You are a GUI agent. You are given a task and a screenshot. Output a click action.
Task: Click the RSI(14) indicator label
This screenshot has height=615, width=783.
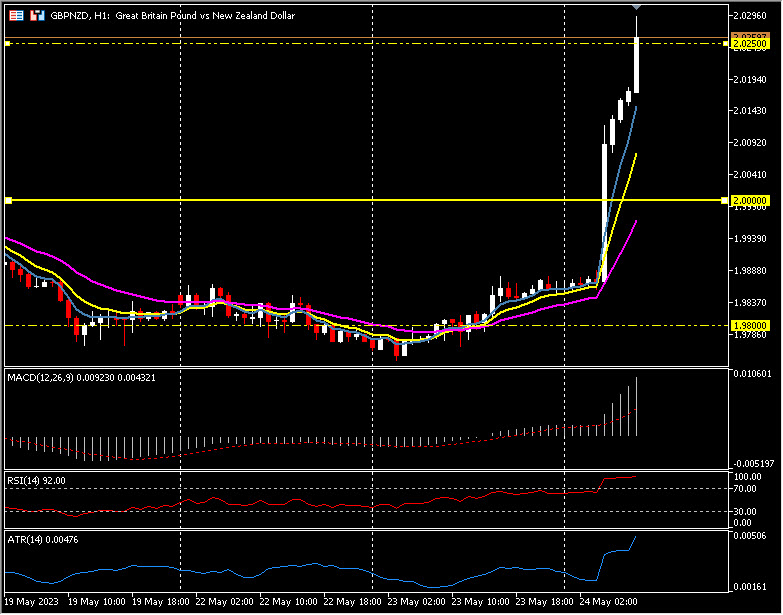click(x=36, y=480)
